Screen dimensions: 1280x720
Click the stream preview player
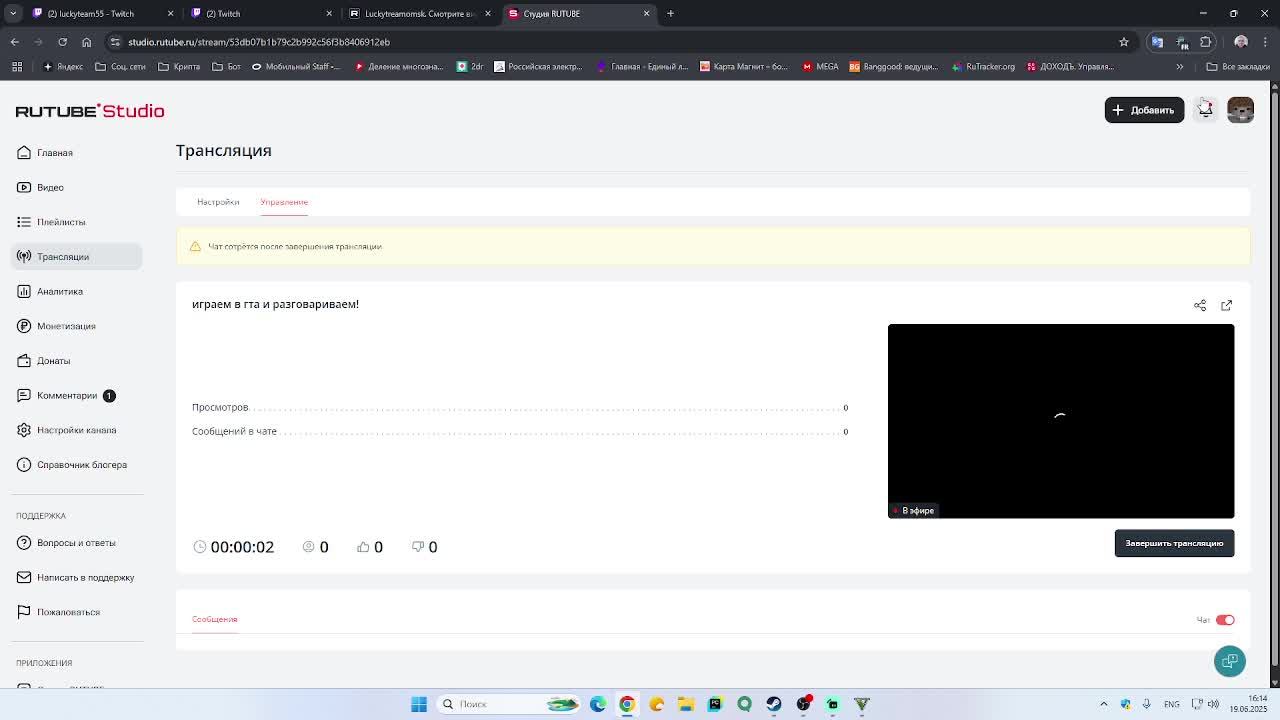(1061, 421)
